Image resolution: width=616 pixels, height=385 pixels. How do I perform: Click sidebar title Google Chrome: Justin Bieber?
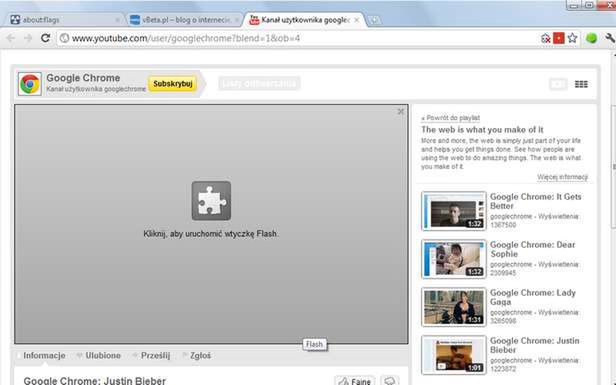(x=535, y=345)
